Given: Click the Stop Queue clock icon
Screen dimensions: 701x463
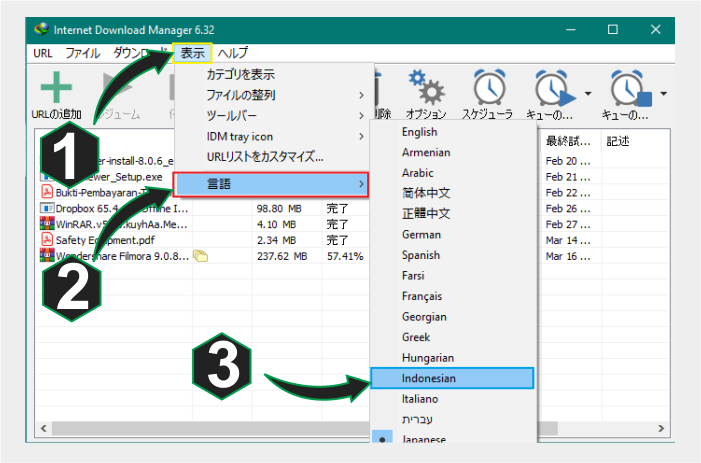Looking at the screenshot, I should coord(631,88).
